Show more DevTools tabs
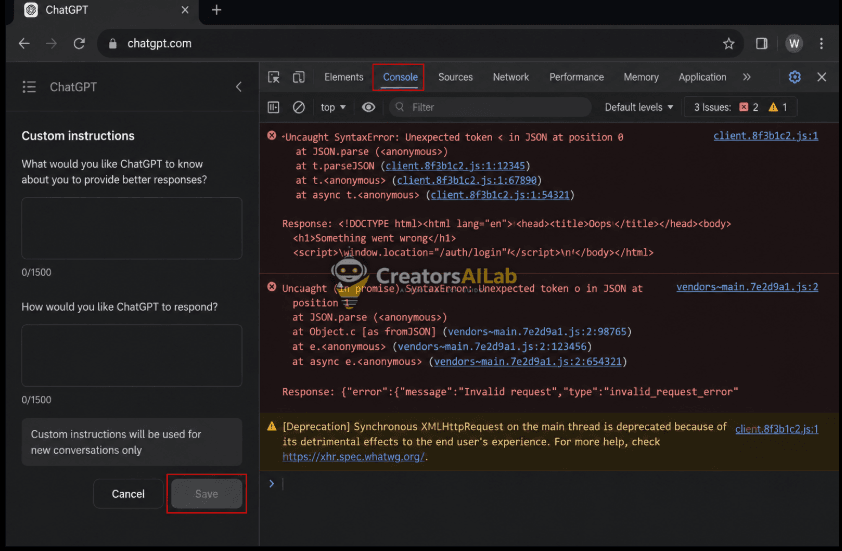This screenshot has width=842, height=551. click(x=746, y=77)
